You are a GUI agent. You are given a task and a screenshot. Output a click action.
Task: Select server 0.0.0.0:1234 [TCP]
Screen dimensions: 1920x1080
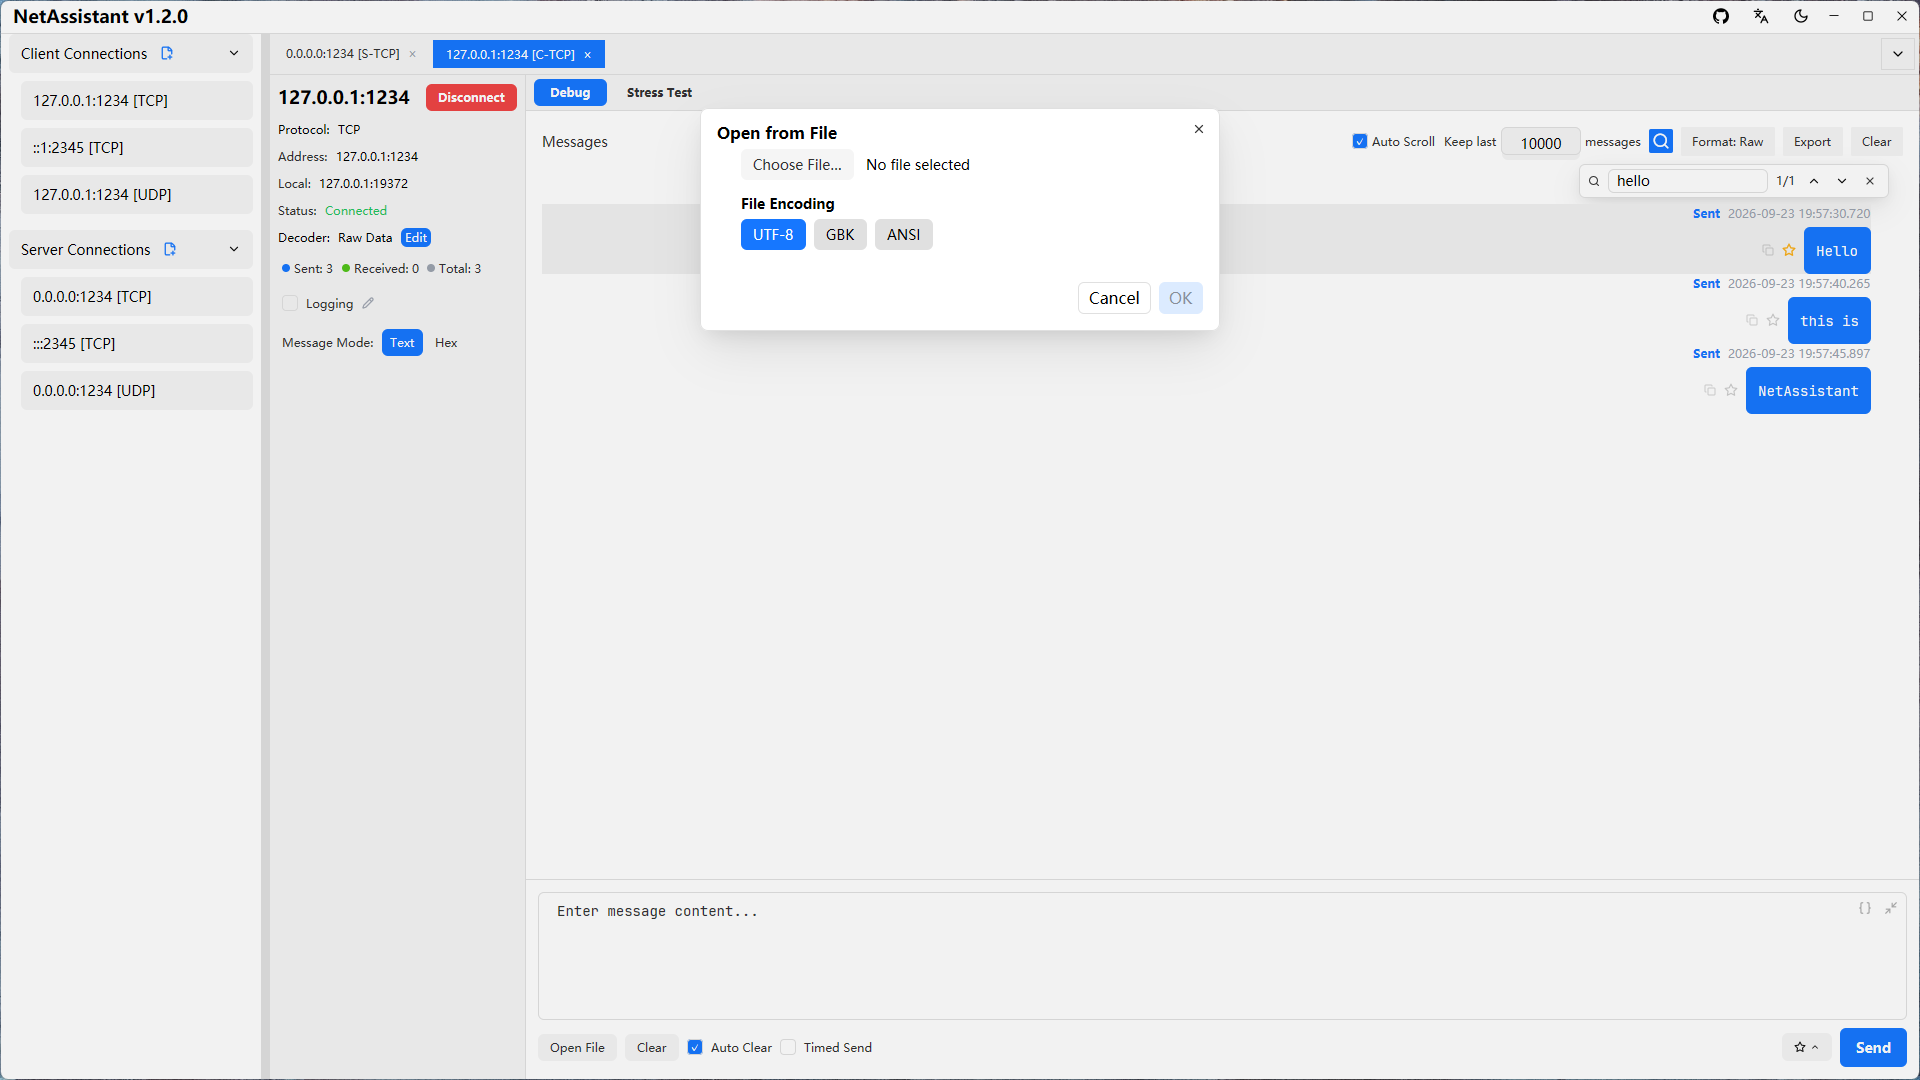[x=137, y=296]
